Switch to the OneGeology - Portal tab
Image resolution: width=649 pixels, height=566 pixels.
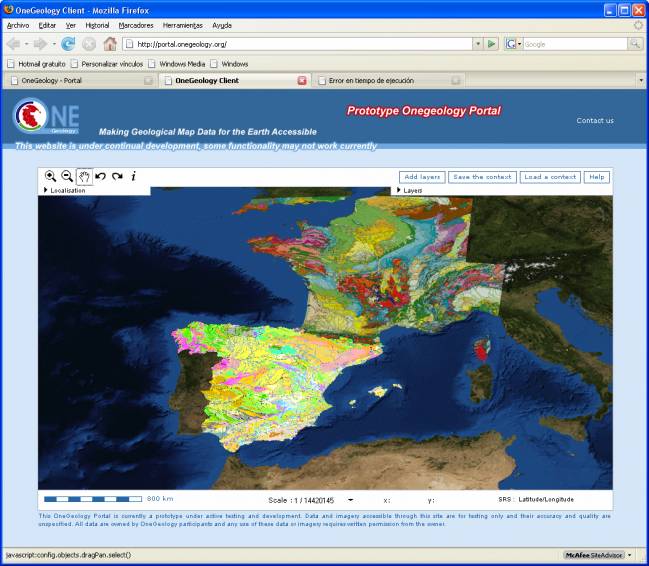coord(80,80)
